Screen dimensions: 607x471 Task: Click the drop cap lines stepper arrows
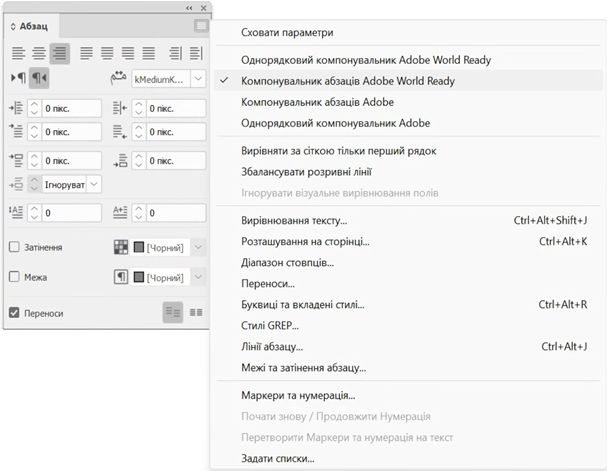coord(34,213)
